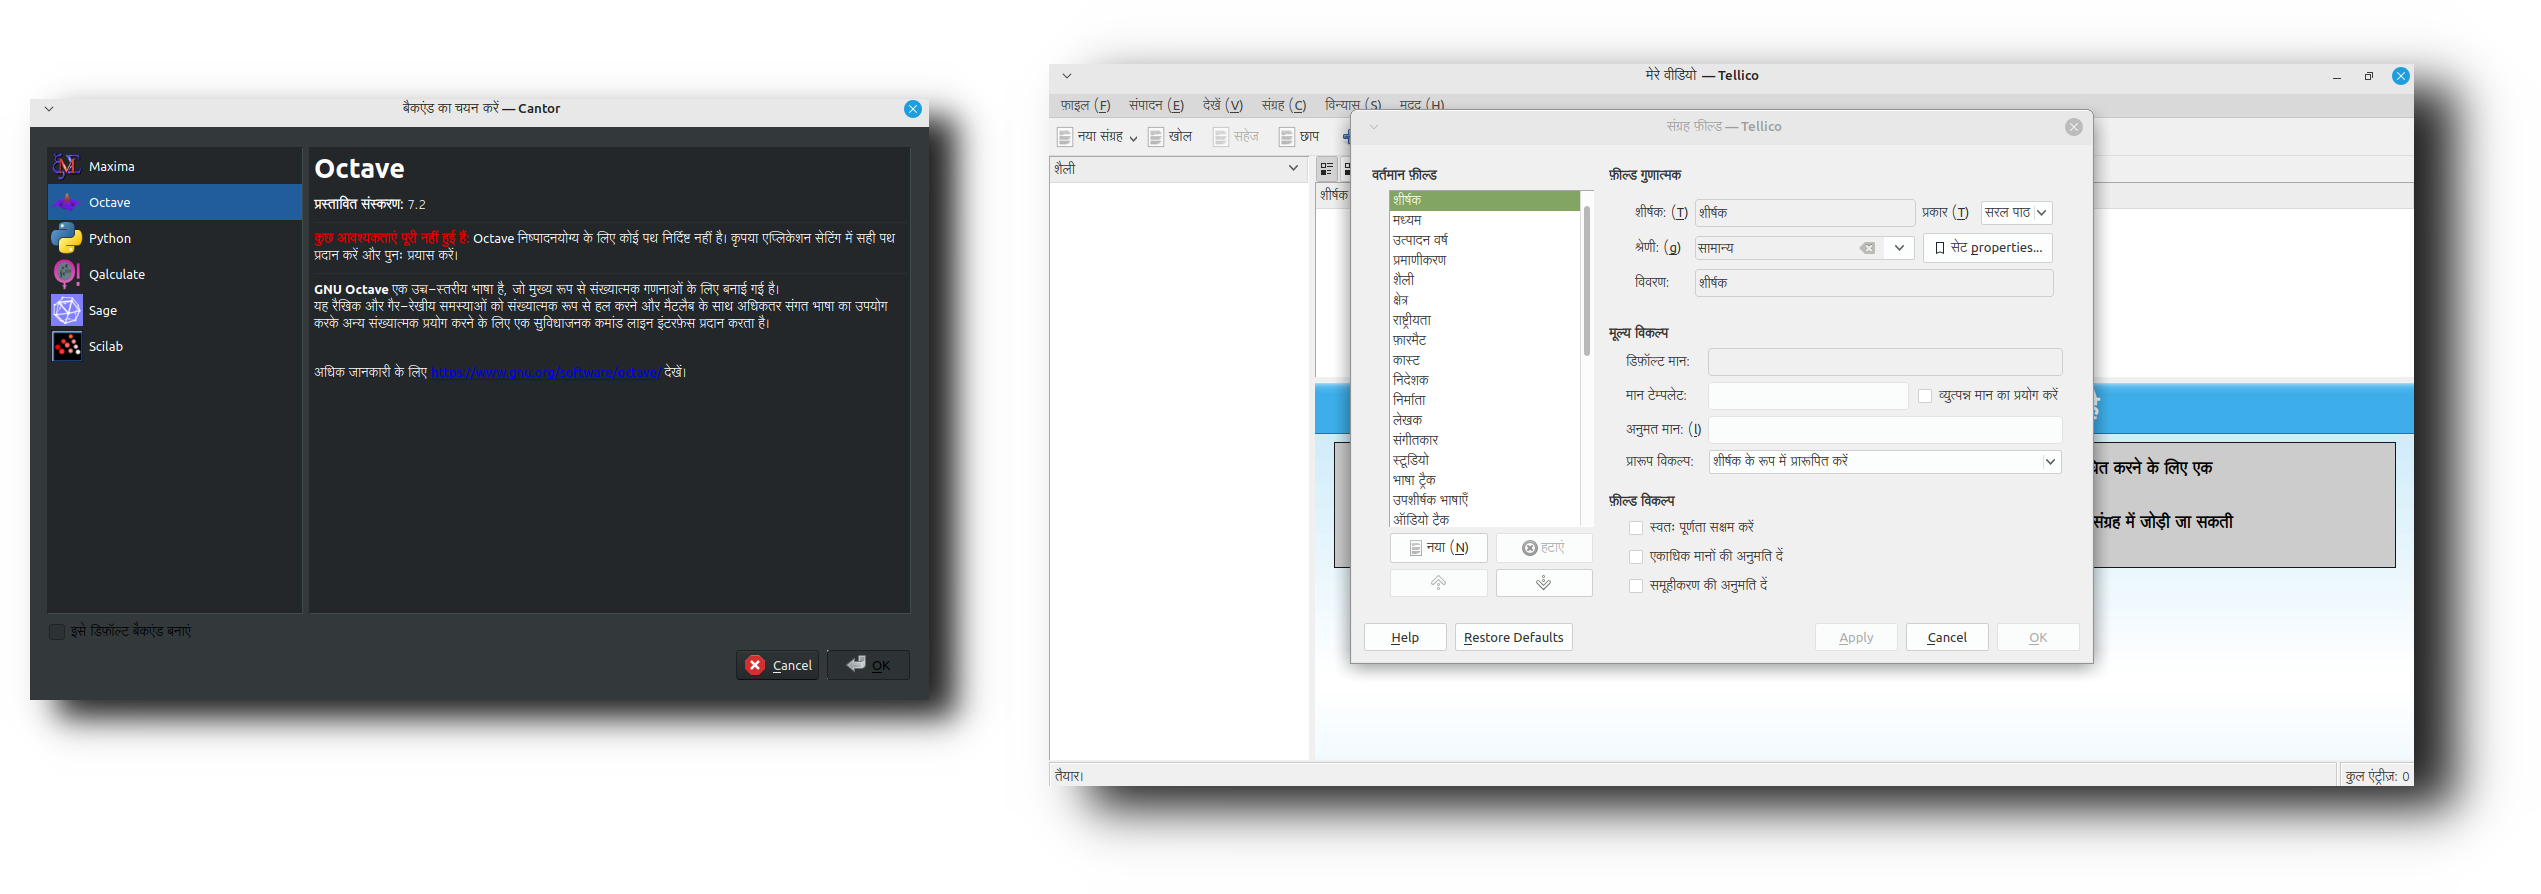Viewport: 2541px width, 894px height.
Task: Open the विन्यास (S) menu
Action: (x=1352, y=104)
